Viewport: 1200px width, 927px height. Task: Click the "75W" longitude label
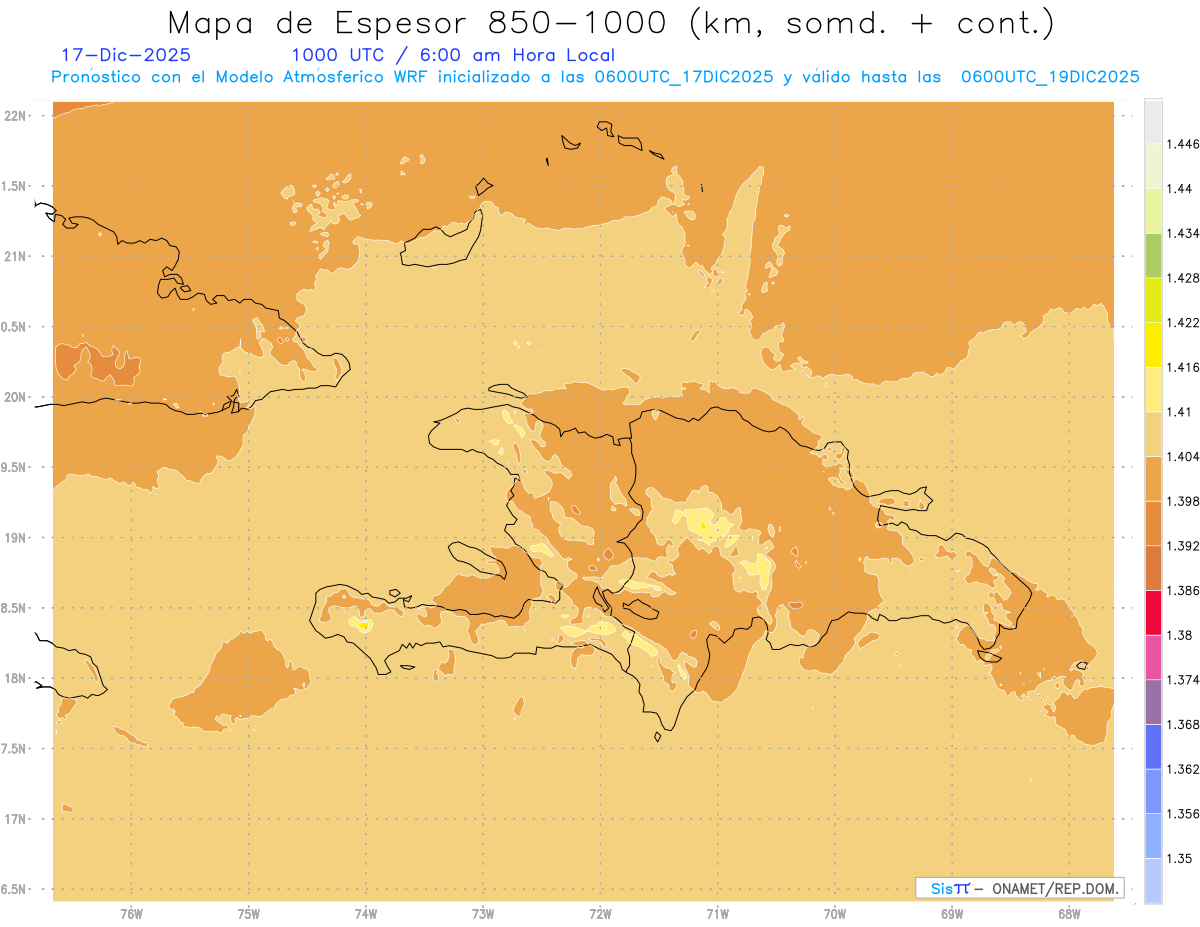[249, 914]
